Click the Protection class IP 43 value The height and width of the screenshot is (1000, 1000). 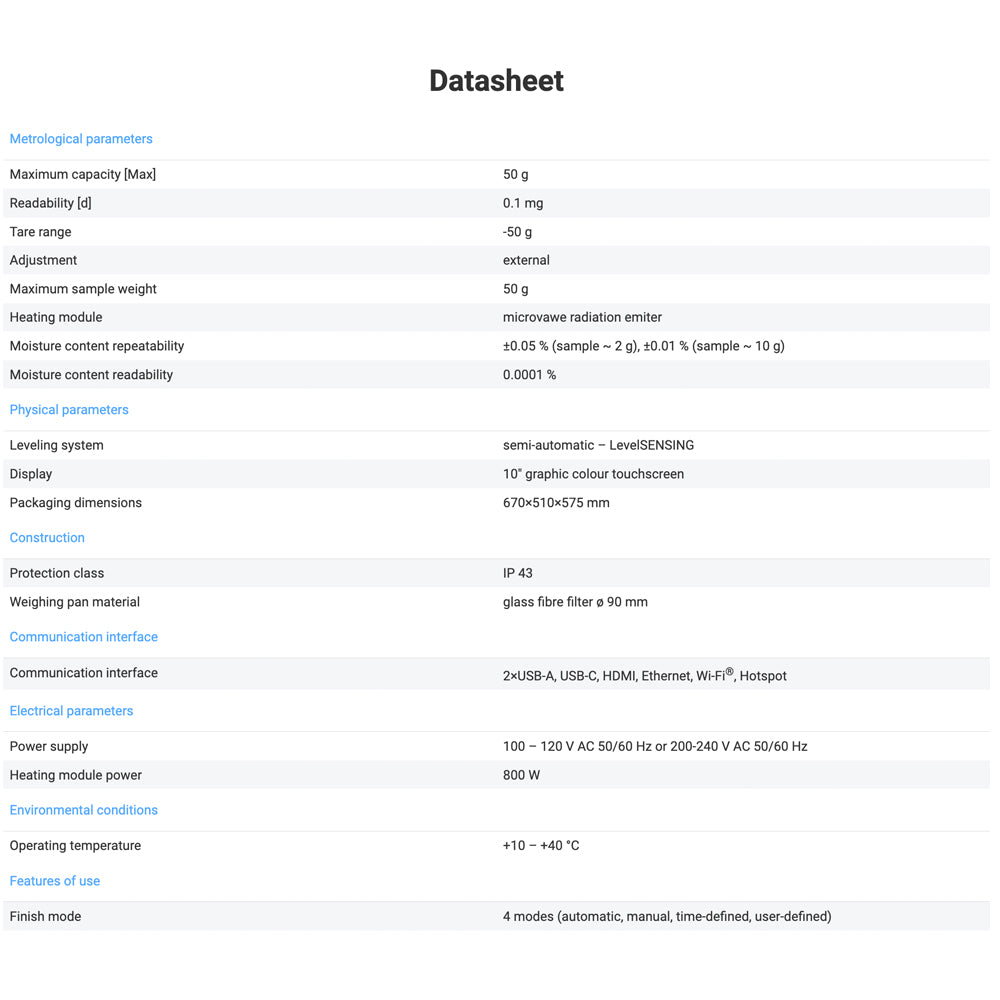pyautogui.click(x=518, y=573)
